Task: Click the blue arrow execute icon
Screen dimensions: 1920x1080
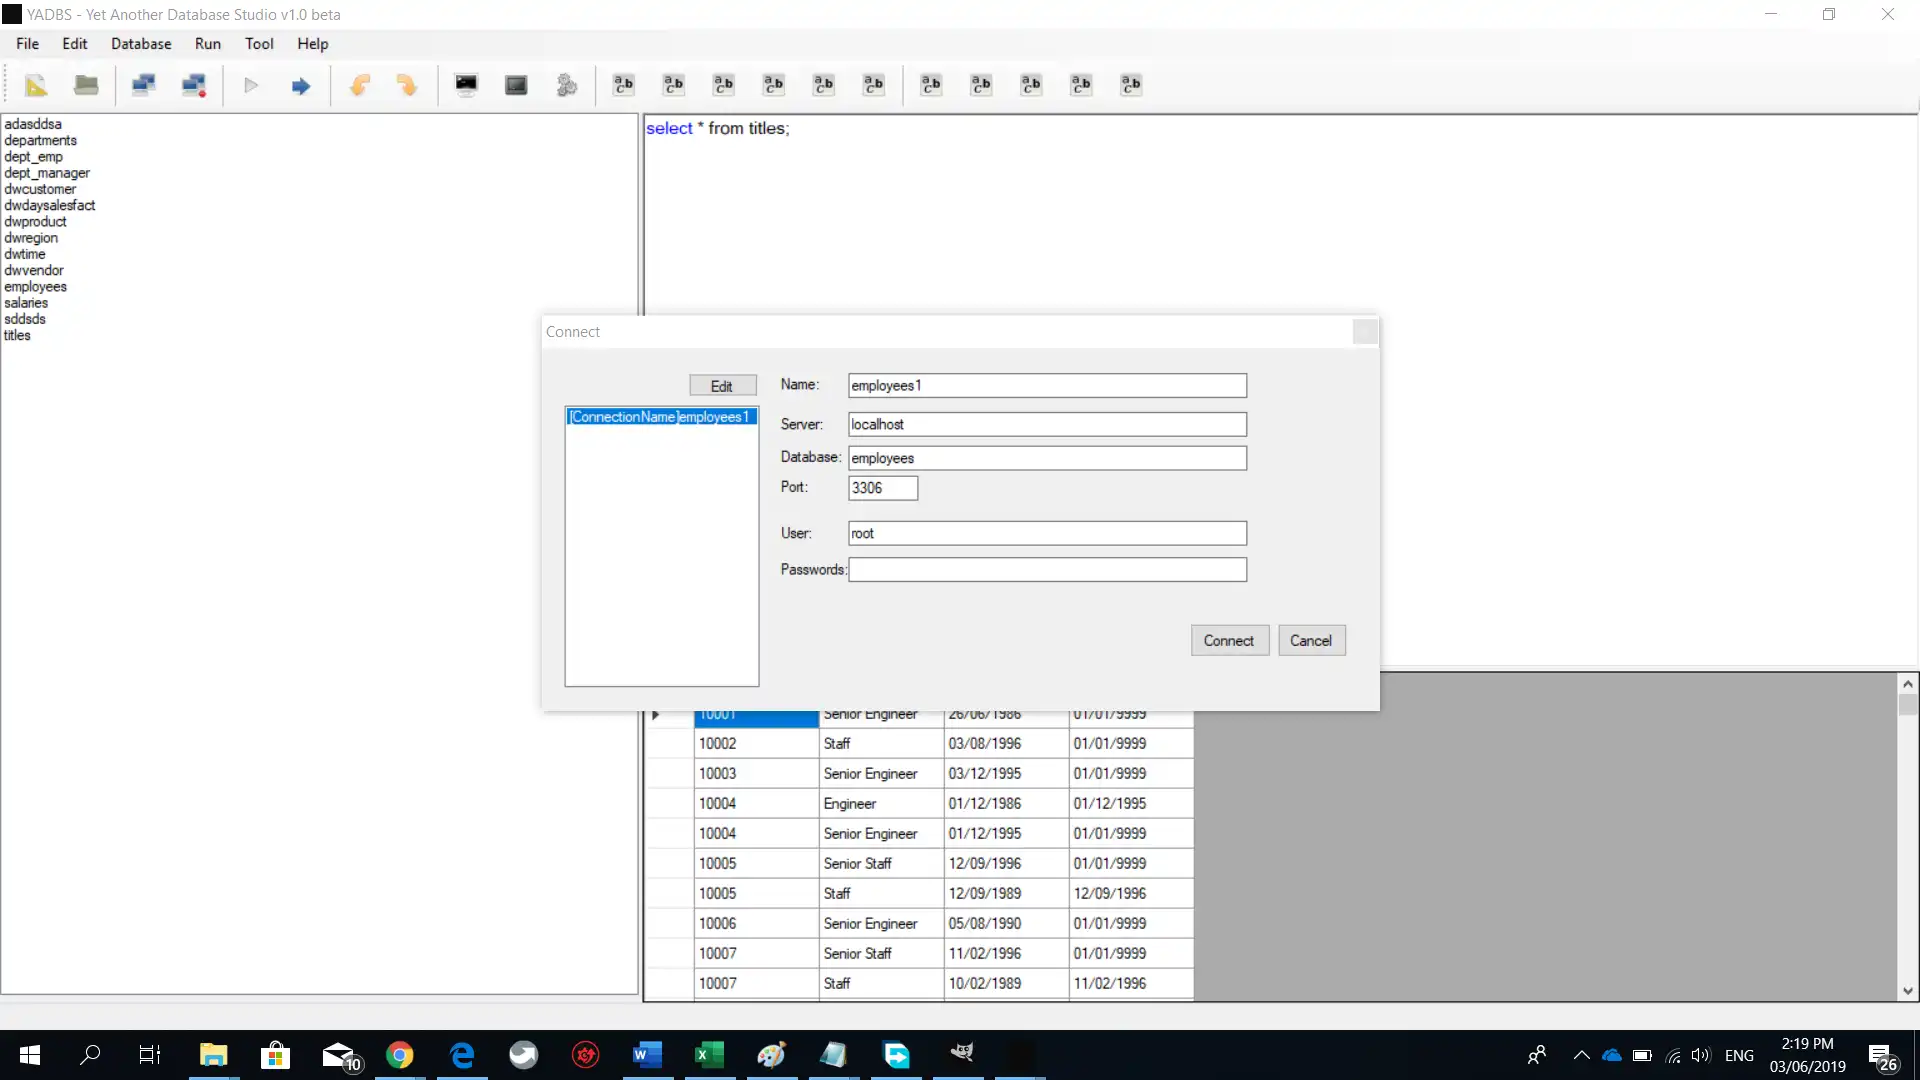Action: pos(301,86)
